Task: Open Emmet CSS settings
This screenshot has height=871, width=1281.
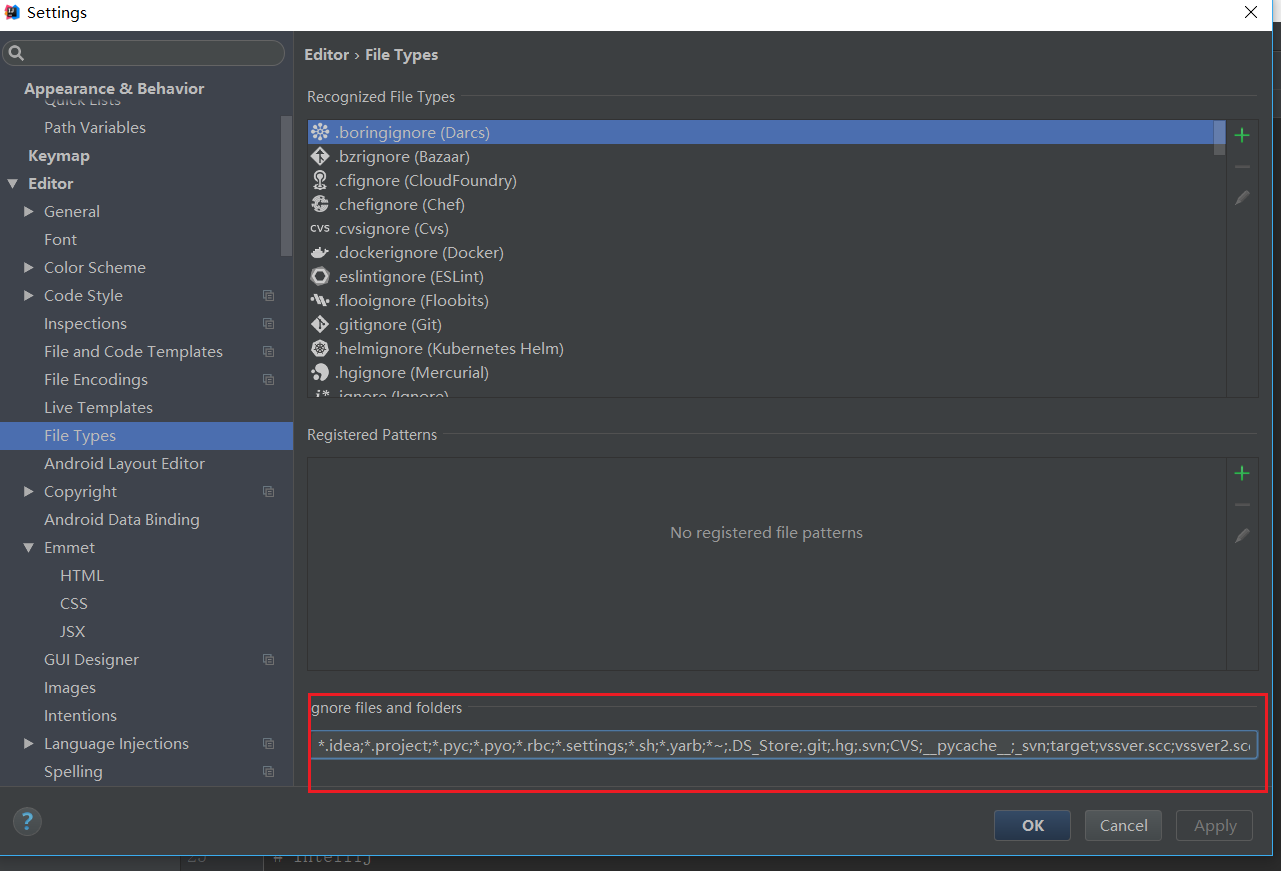Action: [x=74, y=604]
